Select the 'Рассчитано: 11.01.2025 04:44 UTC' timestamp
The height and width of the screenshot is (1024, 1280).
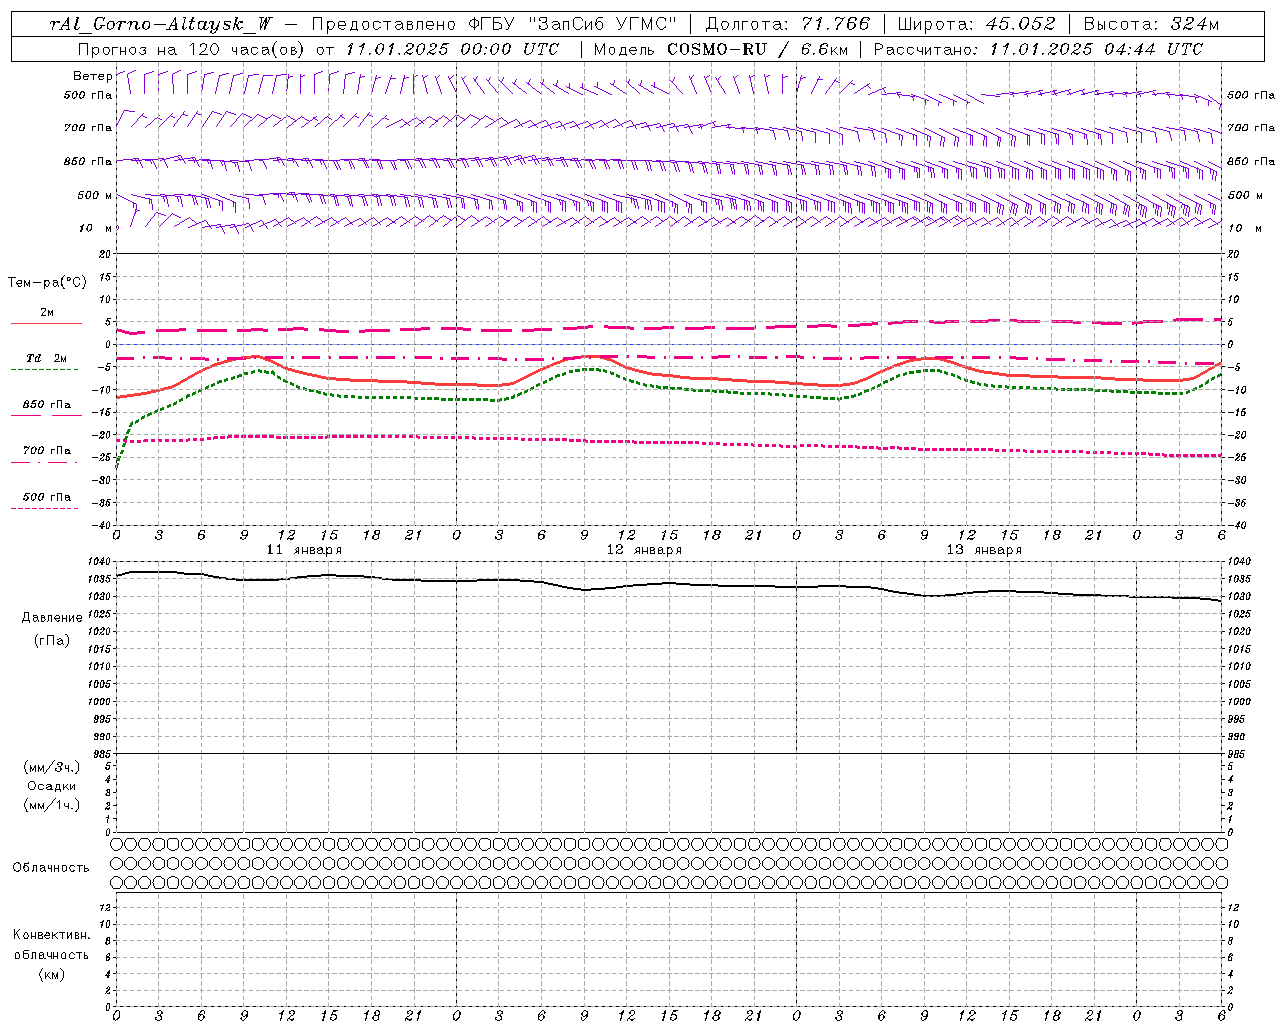[1038, 49]
